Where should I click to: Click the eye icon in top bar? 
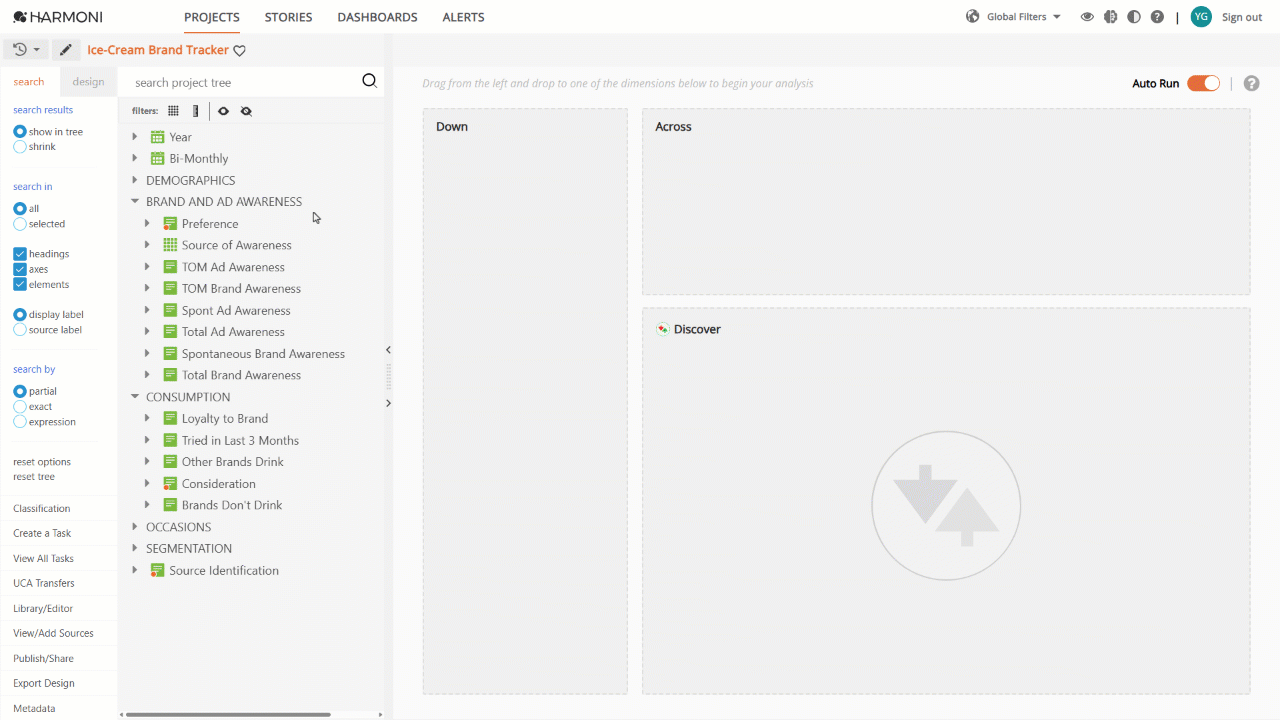1087,17
